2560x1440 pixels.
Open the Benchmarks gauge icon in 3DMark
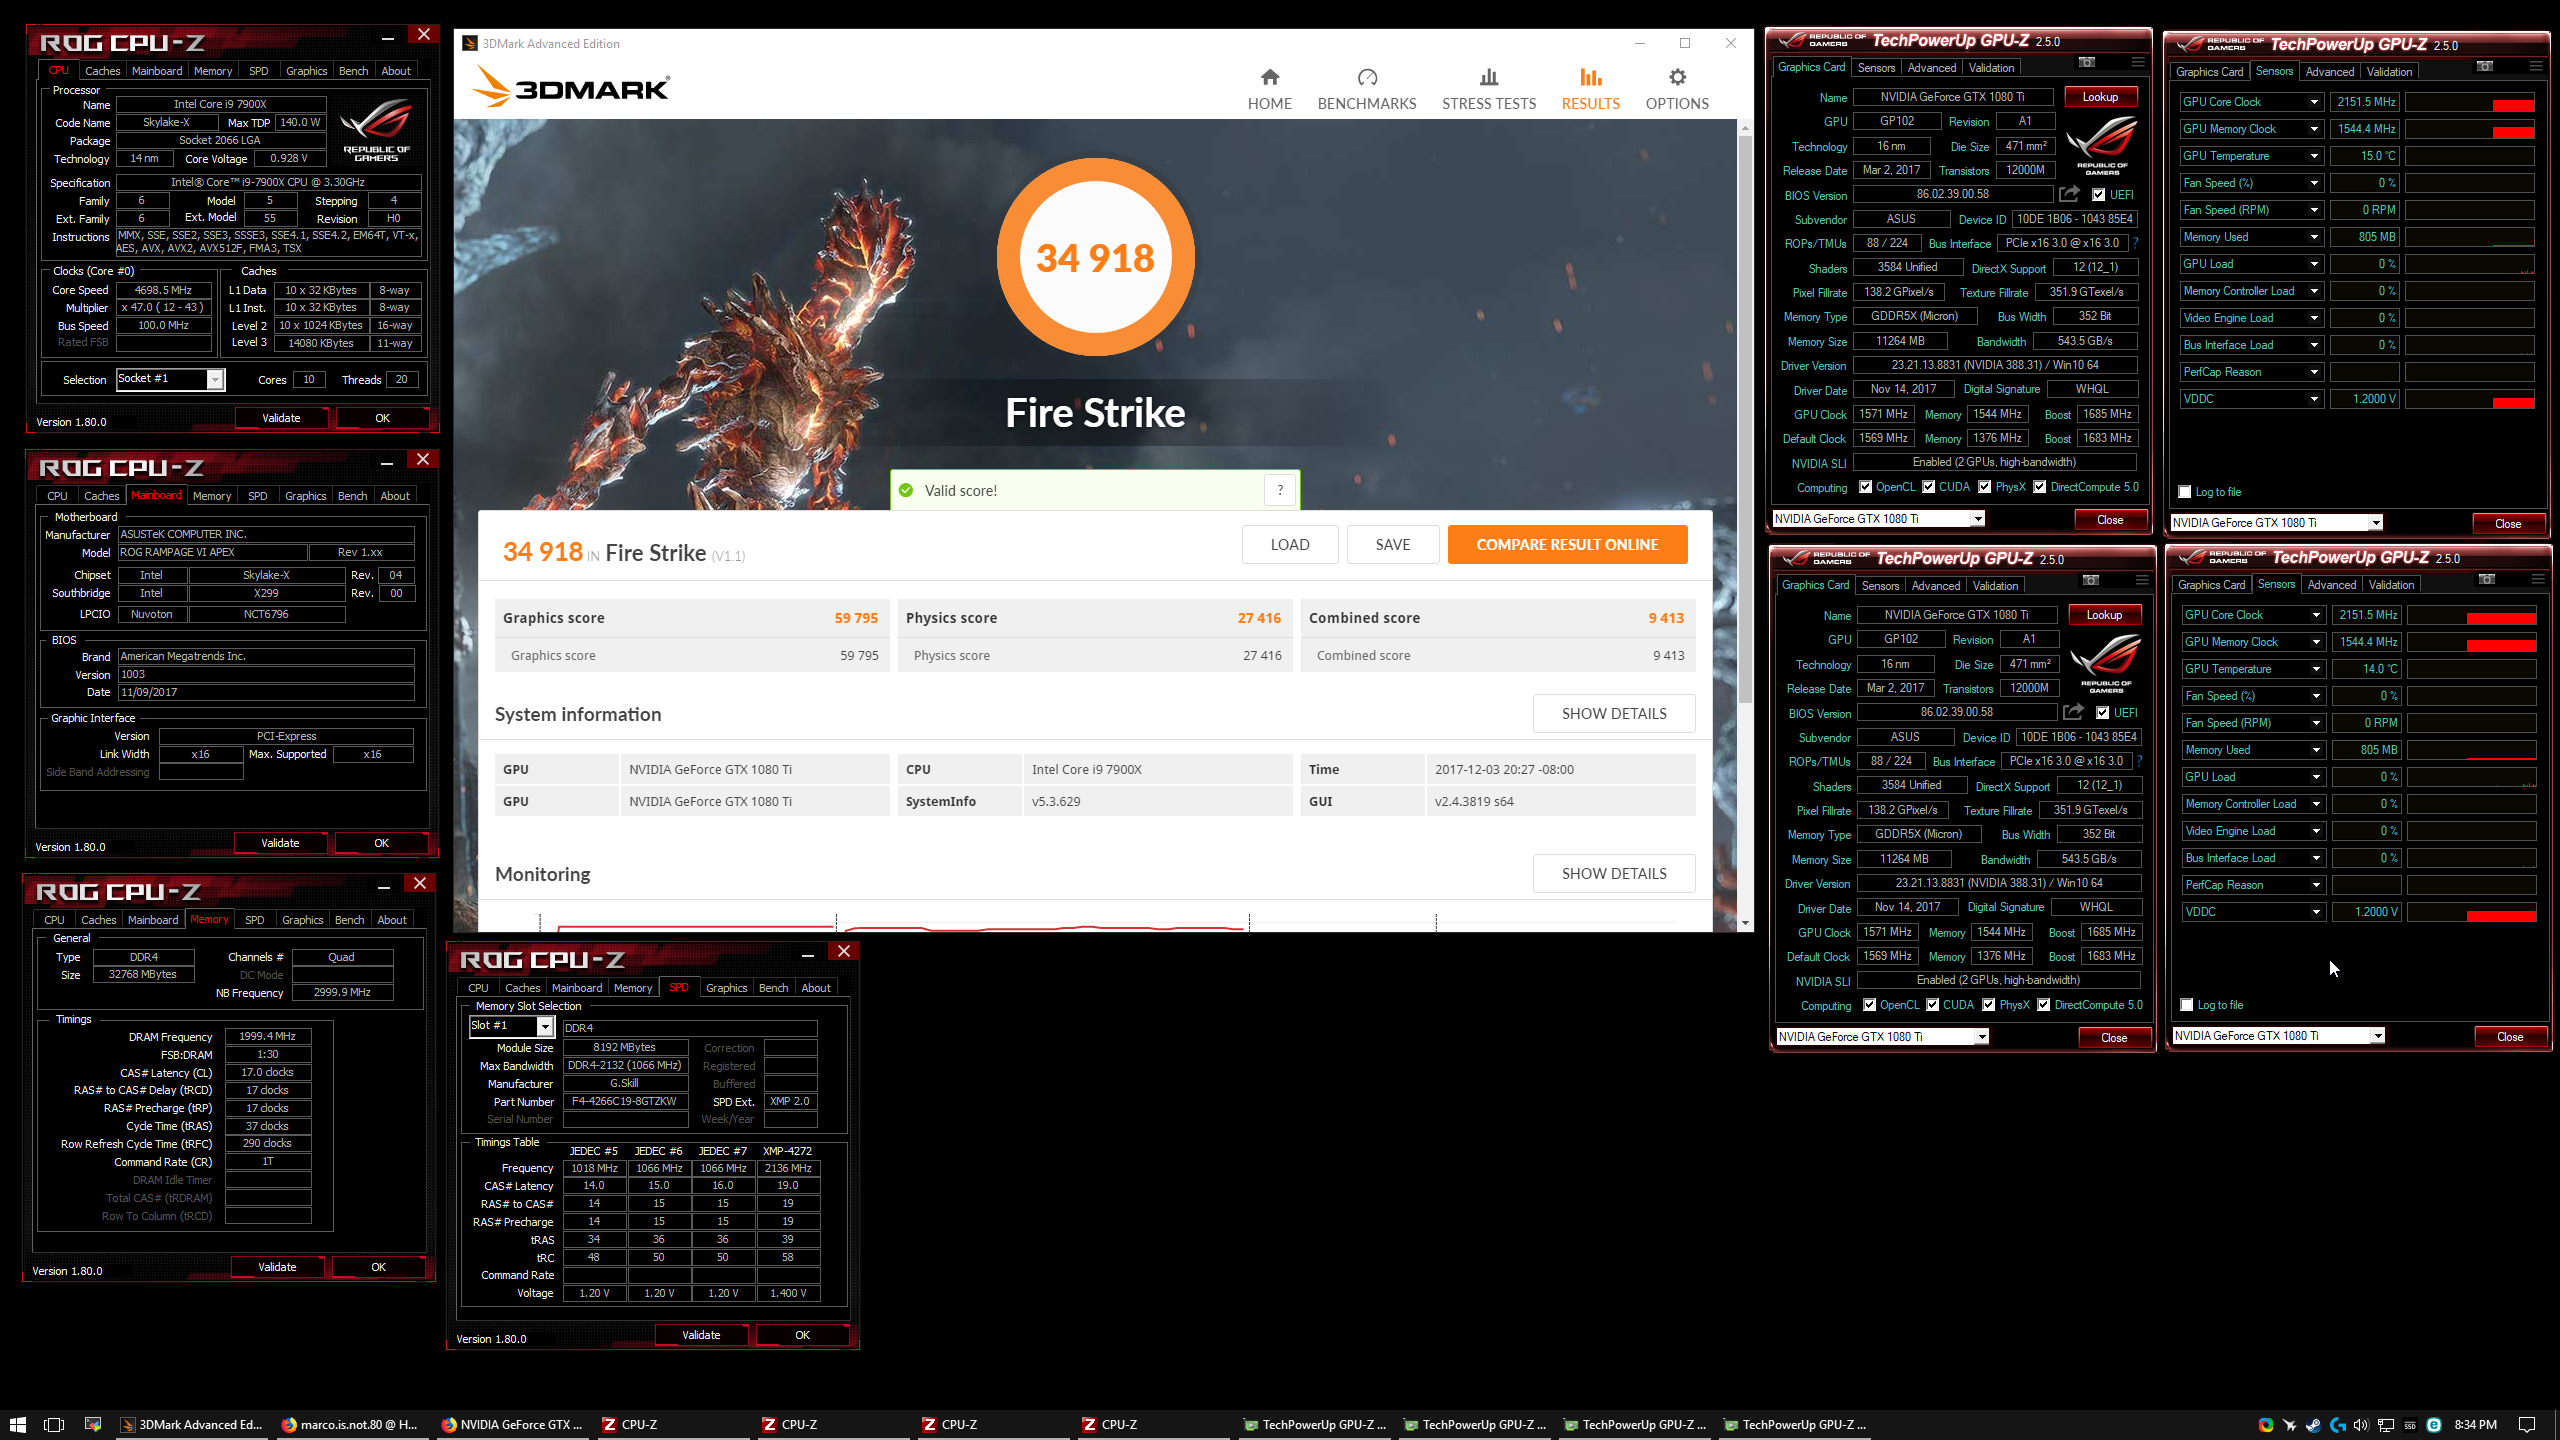tap(1367, 77)
